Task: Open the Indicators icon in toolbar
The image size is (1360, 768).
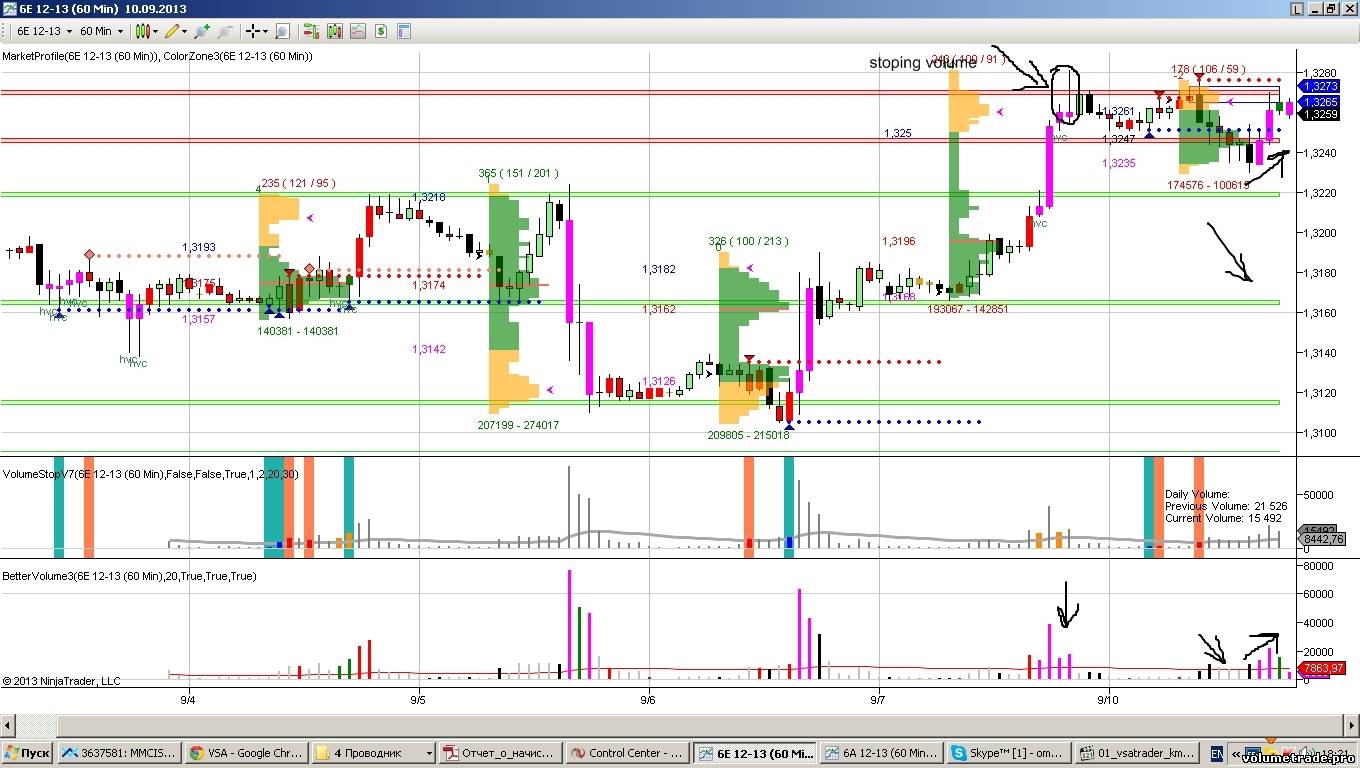Action: 357,32
